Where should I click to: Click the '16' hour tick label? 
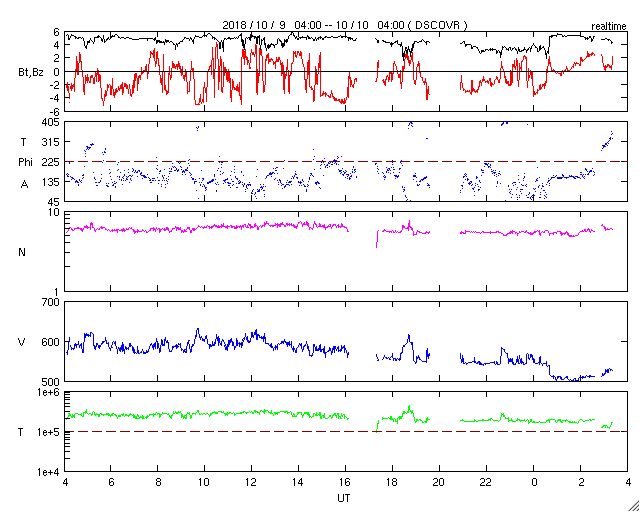click(346, 484)
